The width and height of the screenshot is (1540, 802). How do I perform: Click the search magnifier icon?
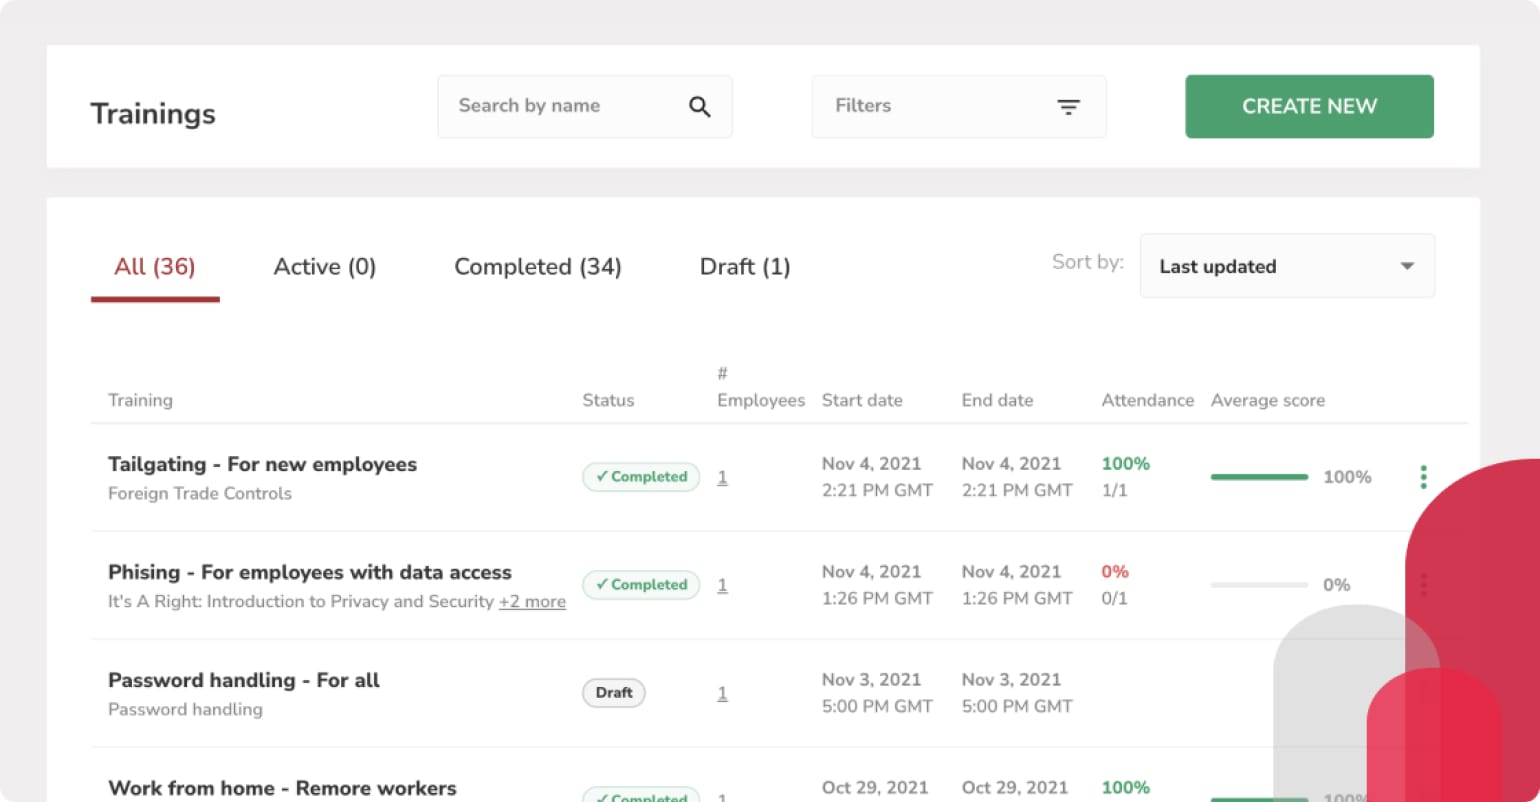pos(699,106)
